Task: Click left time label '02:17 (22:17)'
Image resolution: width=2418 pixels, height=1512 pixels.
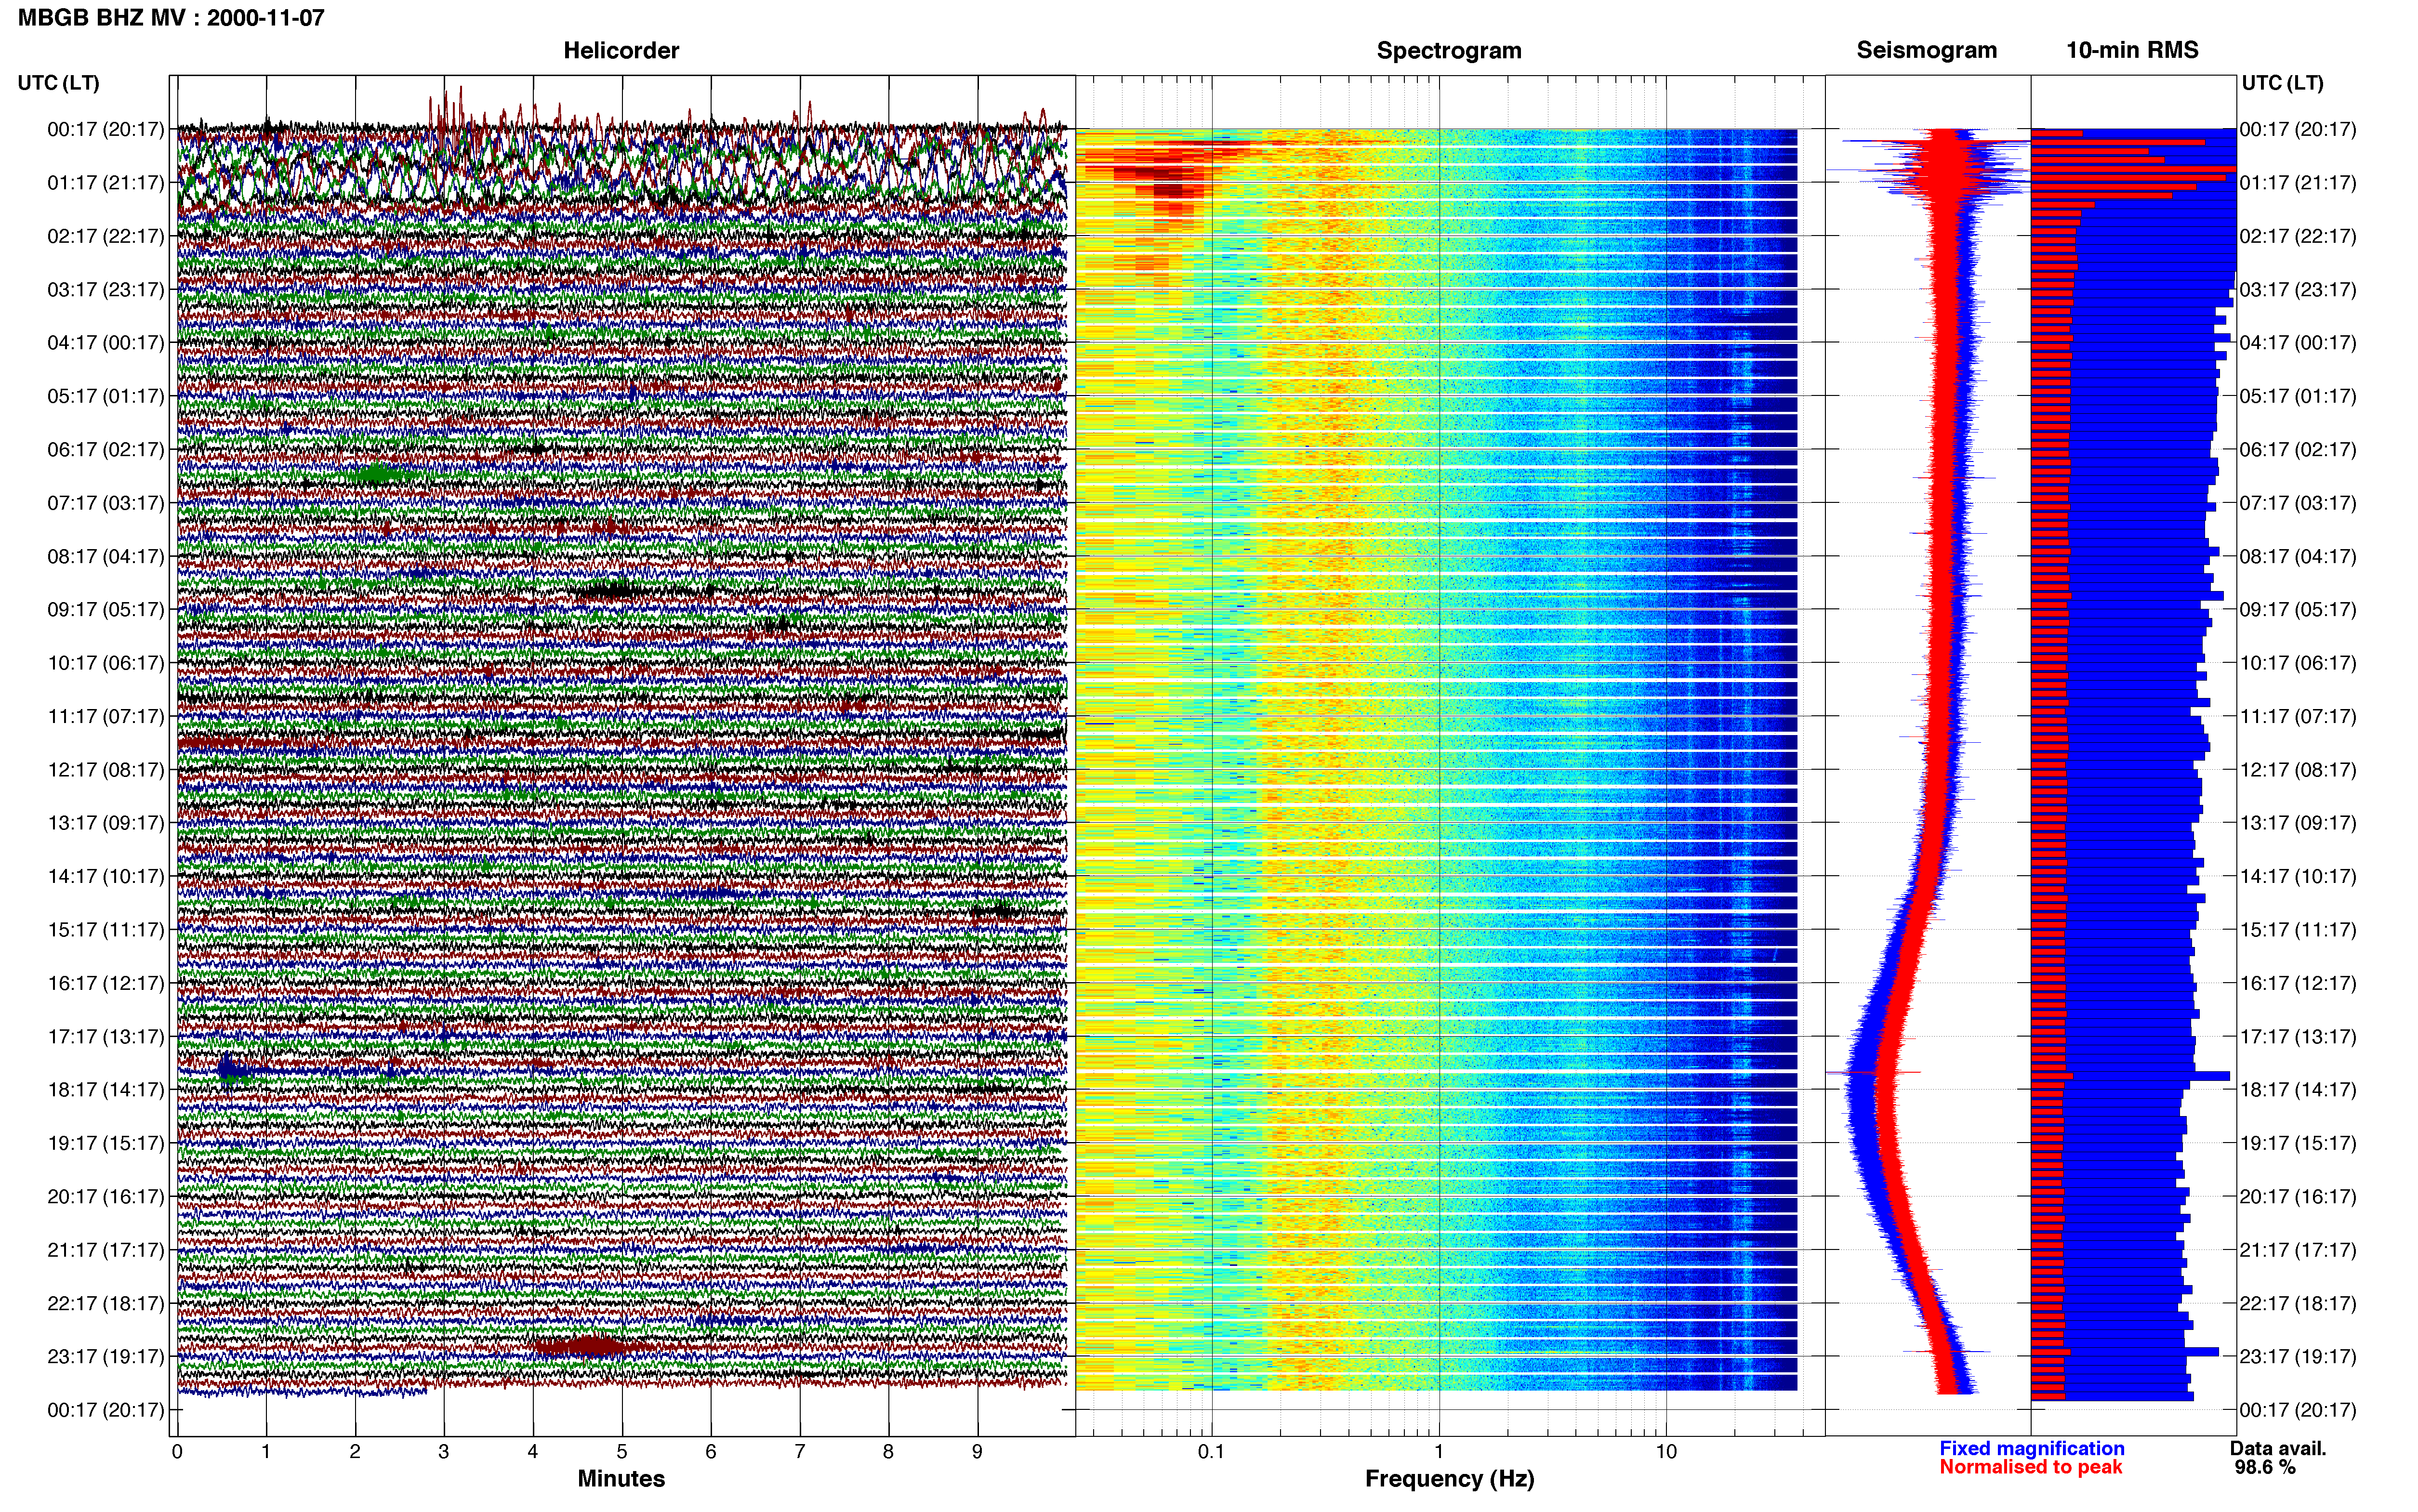Action: coord(105,236)
